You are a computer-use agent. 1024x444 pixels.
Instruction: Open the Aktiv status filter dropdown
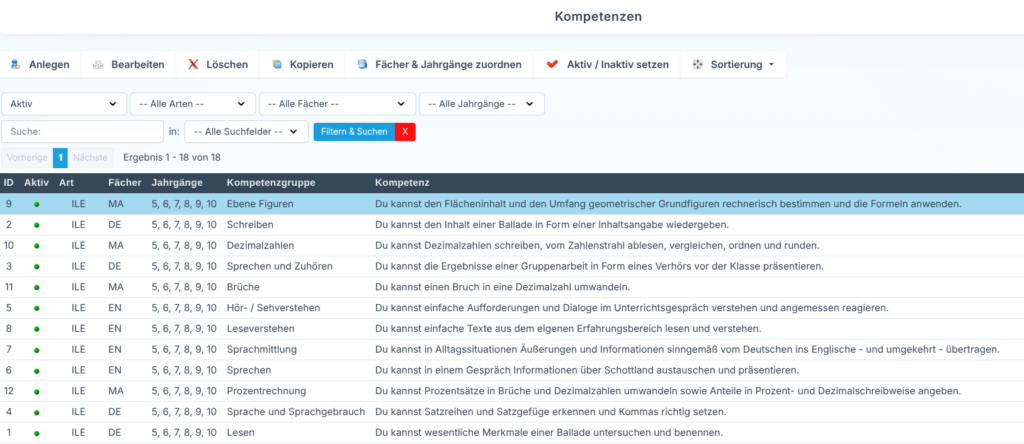pyautogui.click(x=64, y=104)
